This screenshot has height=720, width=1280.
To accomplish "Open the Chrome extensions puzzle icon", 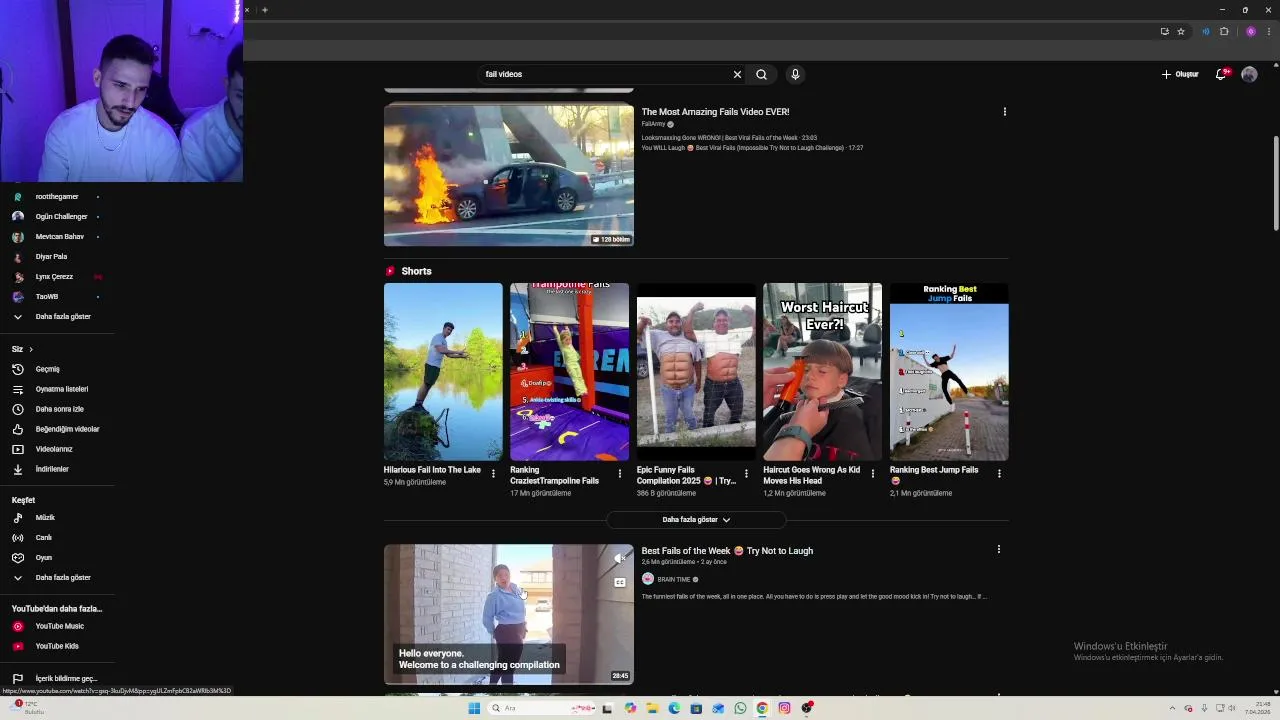I will coord(1224,31).
